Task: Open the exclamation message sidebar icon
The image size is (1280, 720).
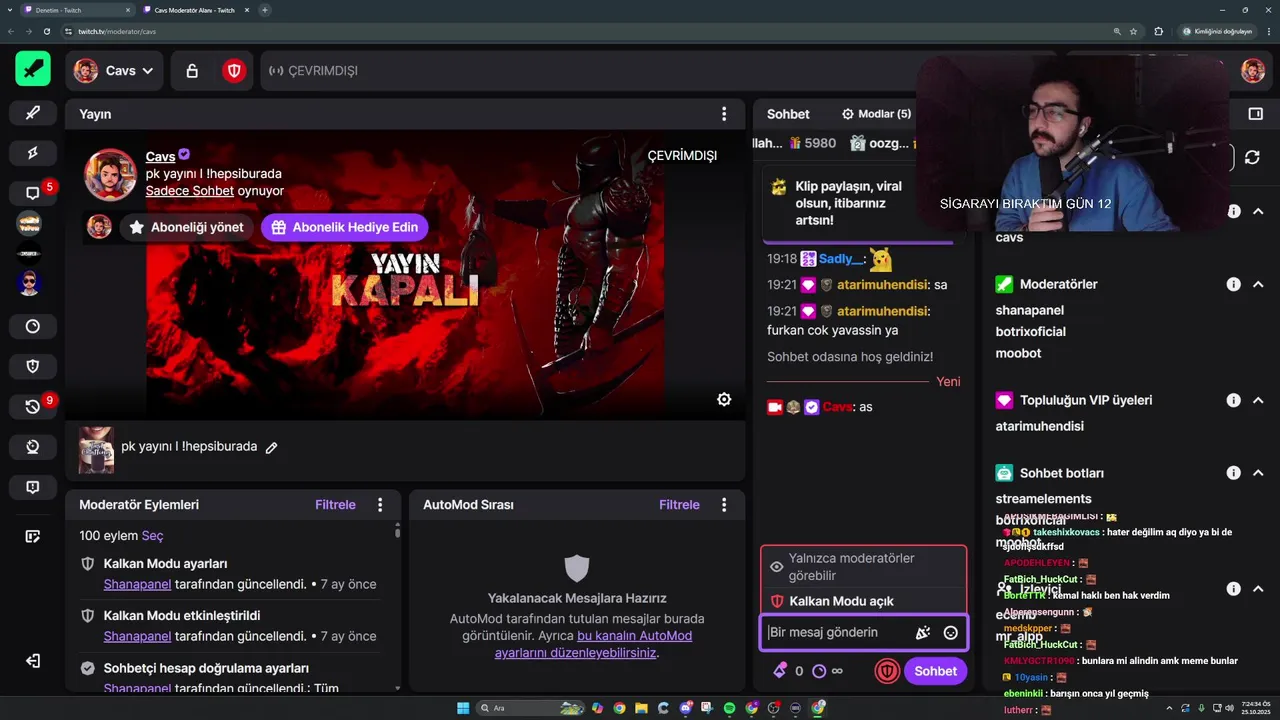Action: [32, 487]
